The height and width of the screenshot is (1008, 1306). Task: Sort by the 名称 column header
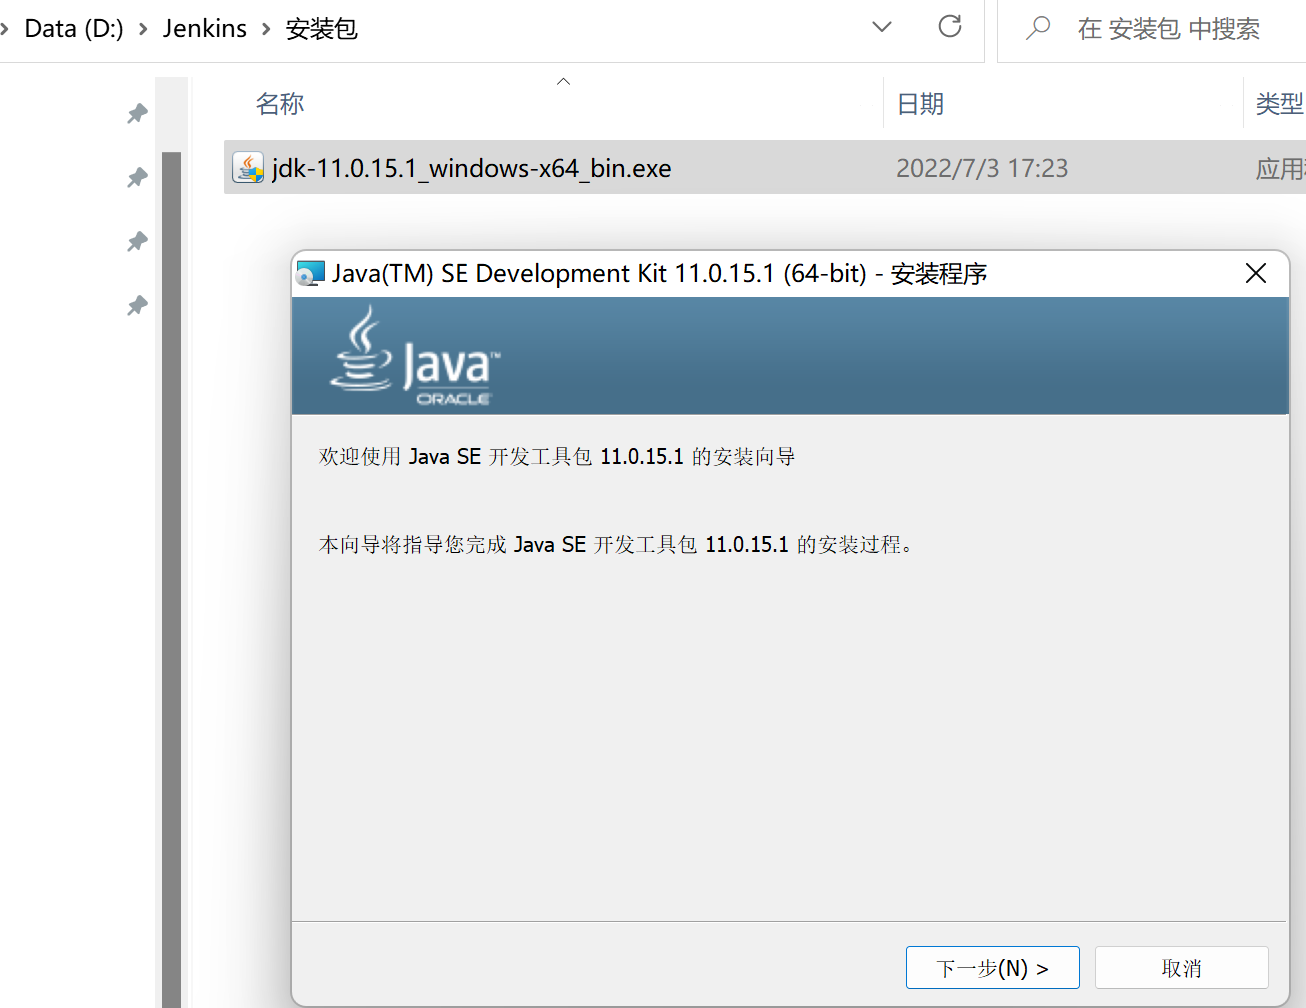tap(280, 103)
